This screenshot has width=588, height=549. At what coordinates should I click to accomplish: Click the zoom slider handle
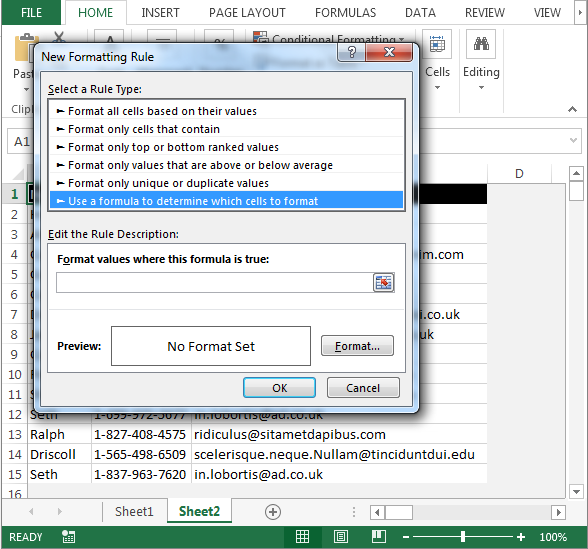(463, 537)
